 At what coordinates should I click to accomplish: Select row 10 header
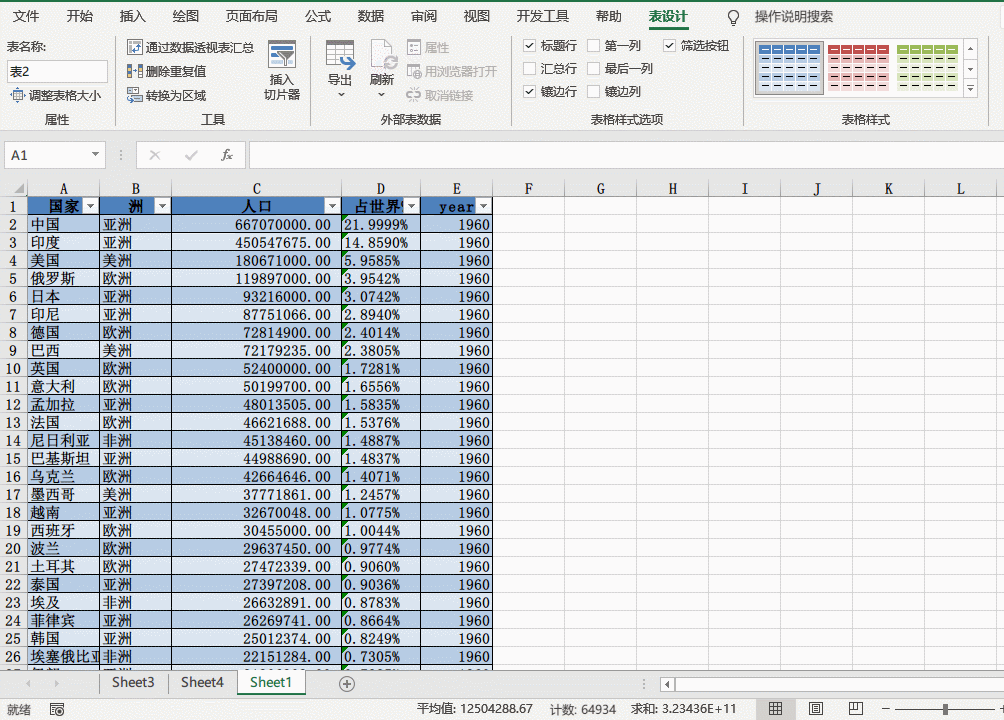coord(13,369)
